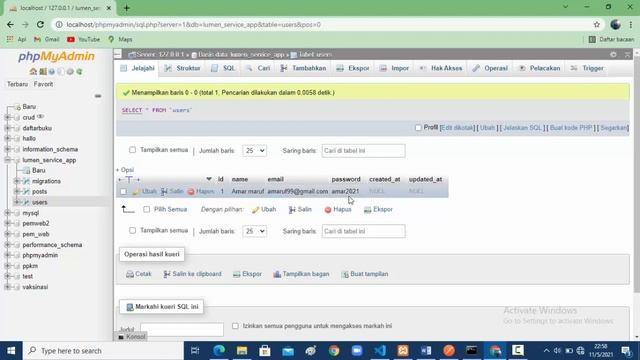Expand the crud database node
The height and width of the screenshot is (360, 640).
(x=7, y=117)
